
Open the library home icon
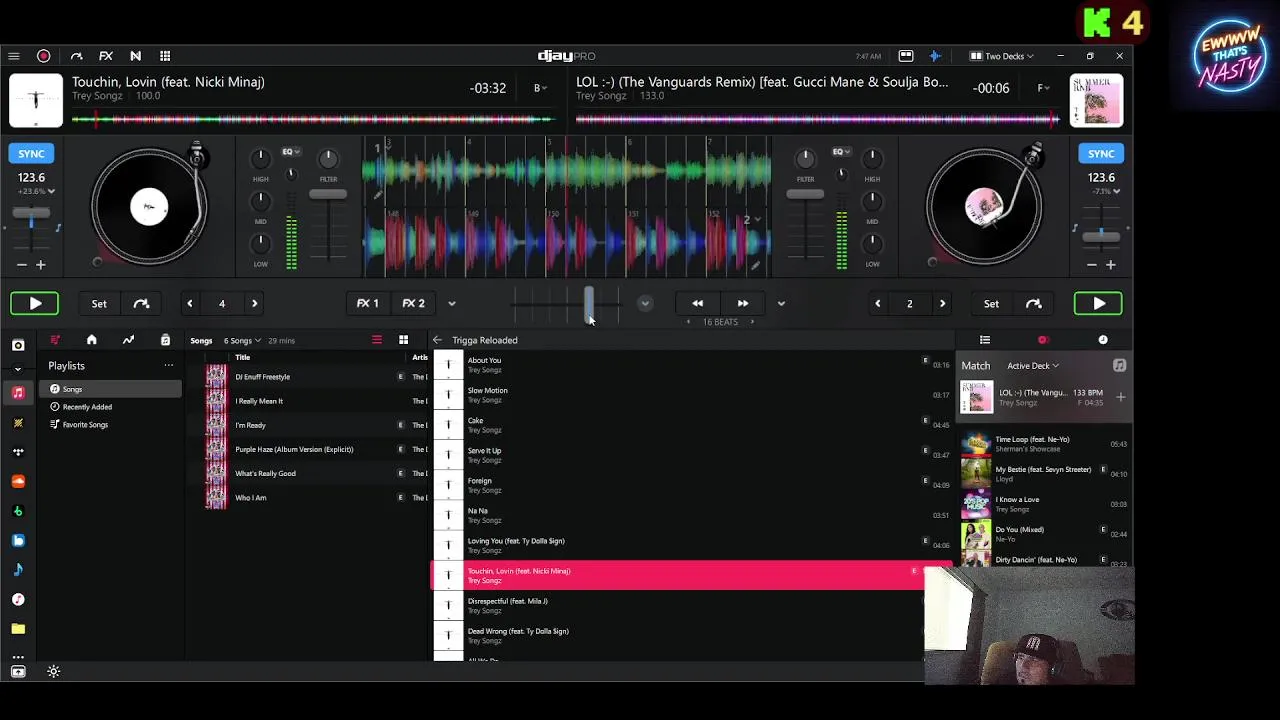(91, 340)
